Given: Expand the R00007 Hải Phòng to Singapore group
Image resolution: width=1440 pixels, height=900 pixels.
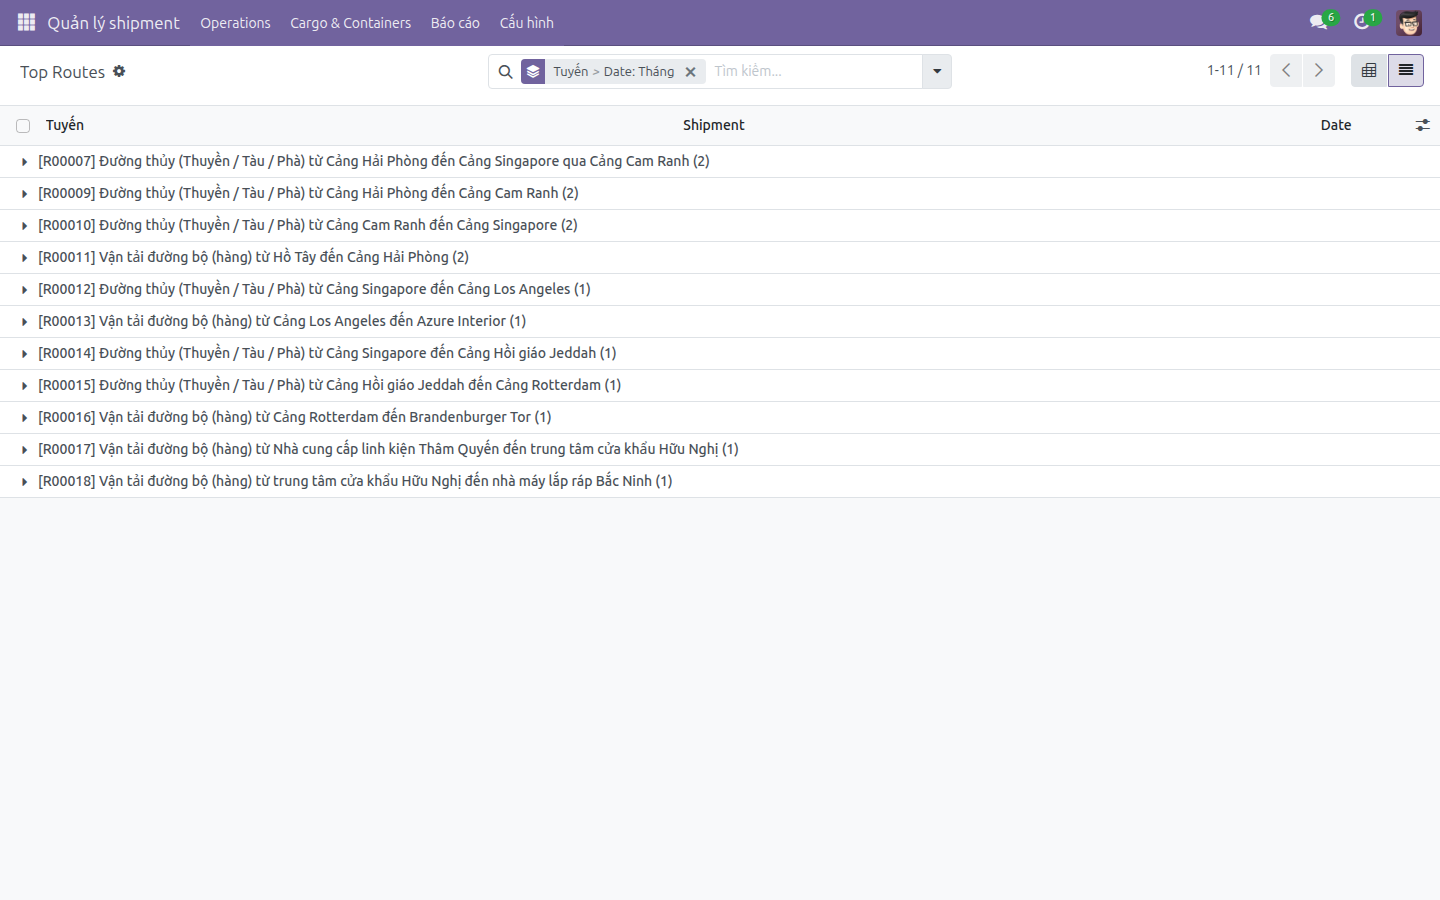Looking at the screenshot, I should [374, 161].
